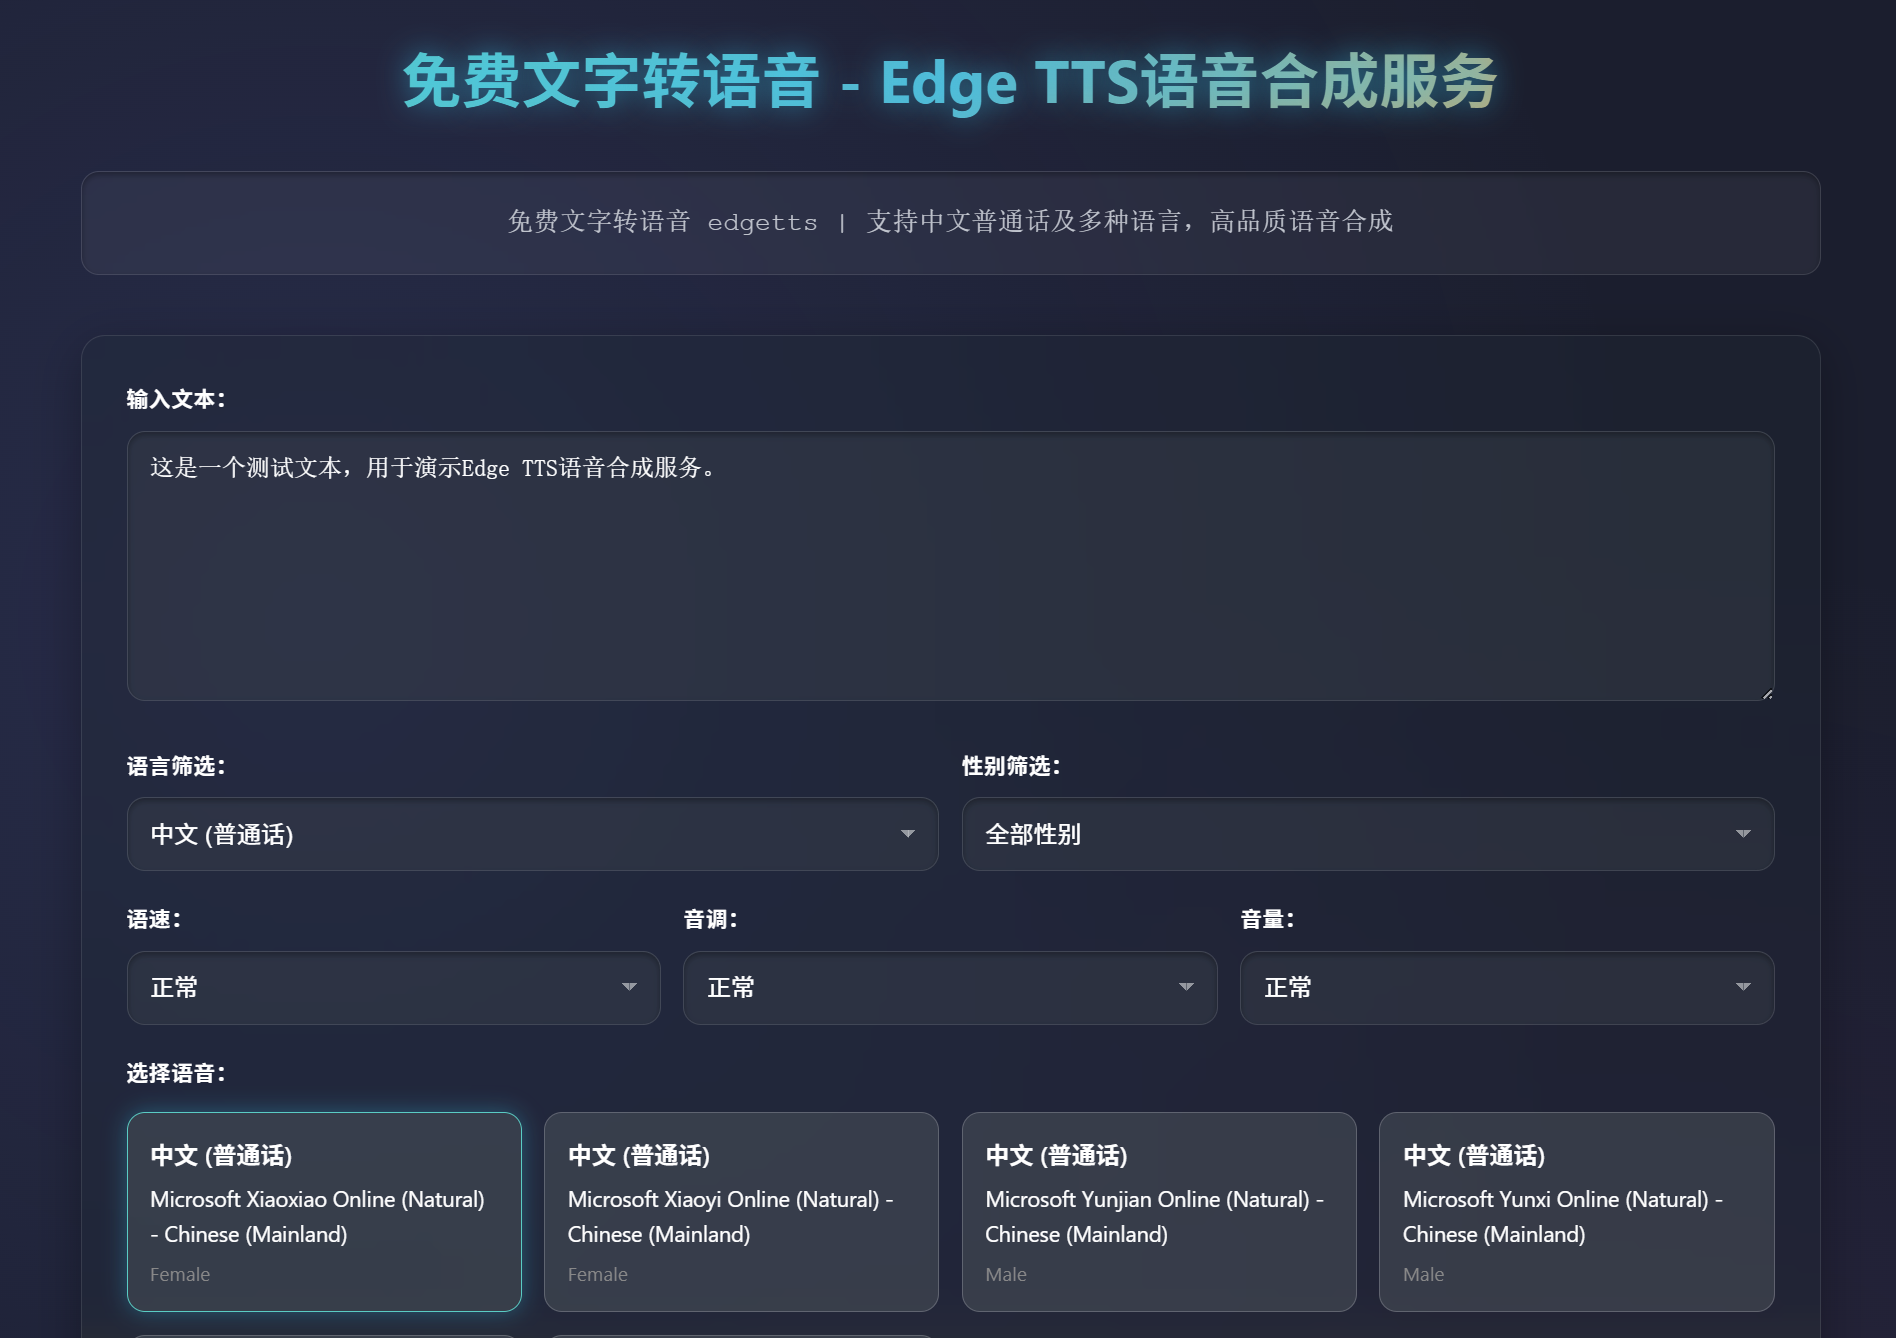
Task: Select the Microsoft Xiaoxiao voice card
Action: point(324,1212)
